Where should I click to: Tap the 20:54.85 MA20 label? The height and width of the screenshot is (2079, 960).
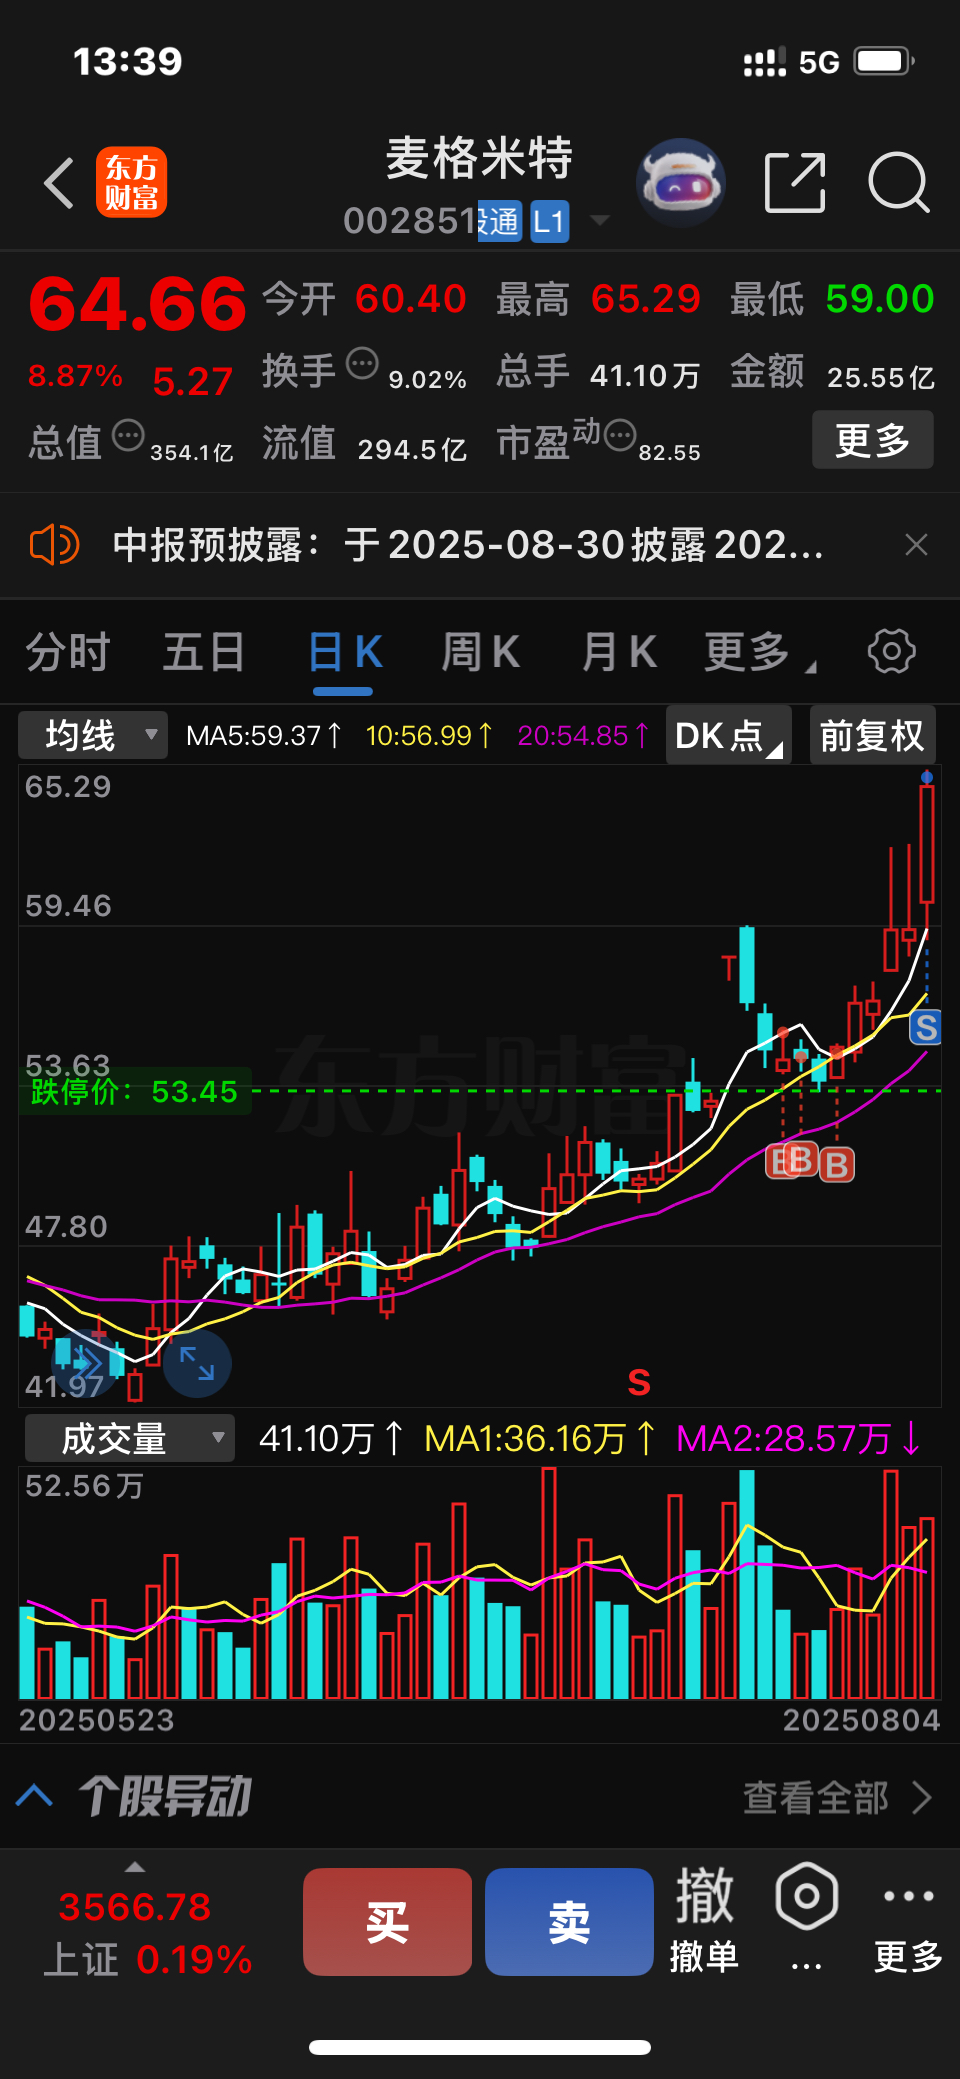click(583, 736)
